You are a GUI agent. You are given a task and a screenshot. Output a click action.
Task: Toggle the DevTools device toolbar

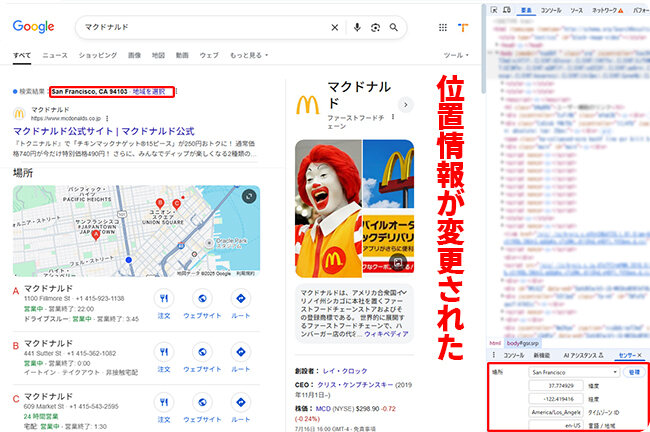(x=507, y=10)
